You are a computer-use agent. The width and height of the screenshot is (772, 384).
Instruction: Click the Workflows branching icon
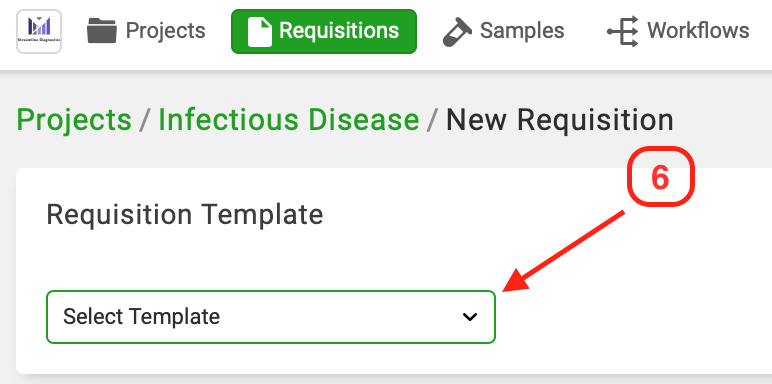623,32
